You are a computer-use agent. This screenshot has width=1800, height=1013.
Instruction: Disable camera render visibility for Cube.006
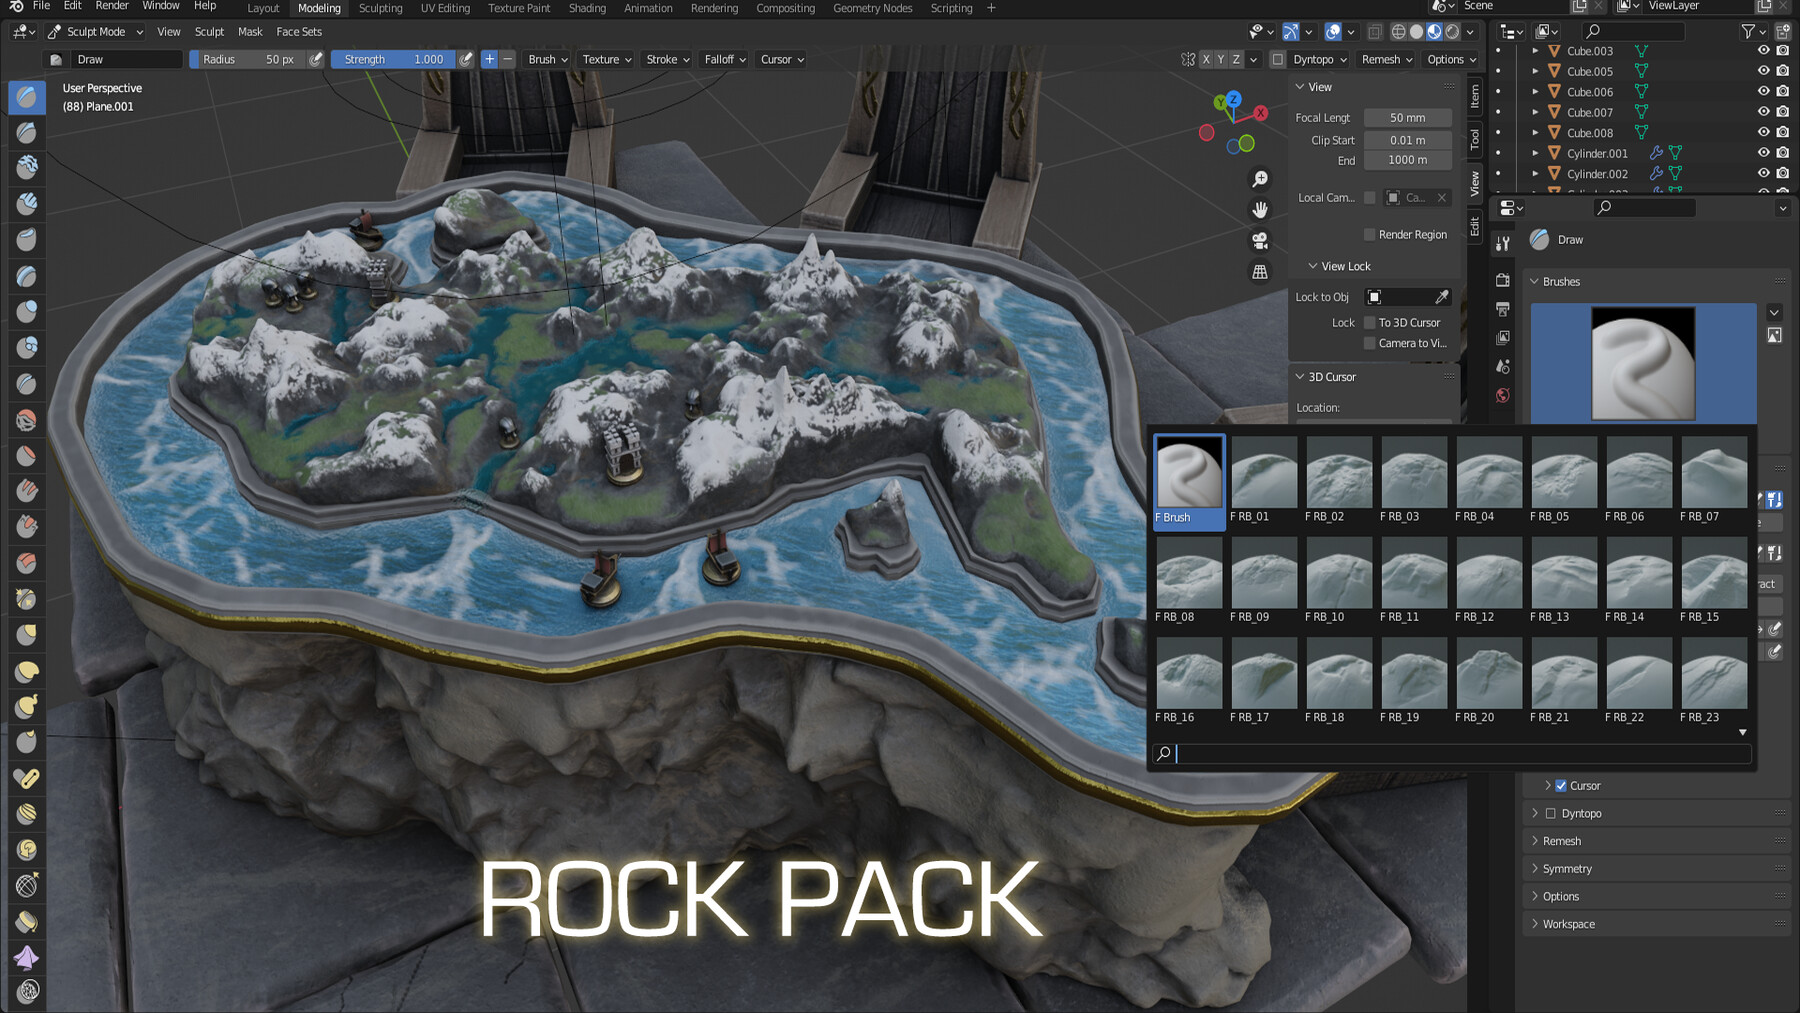pyautogui.click(x=1782, y=91)
